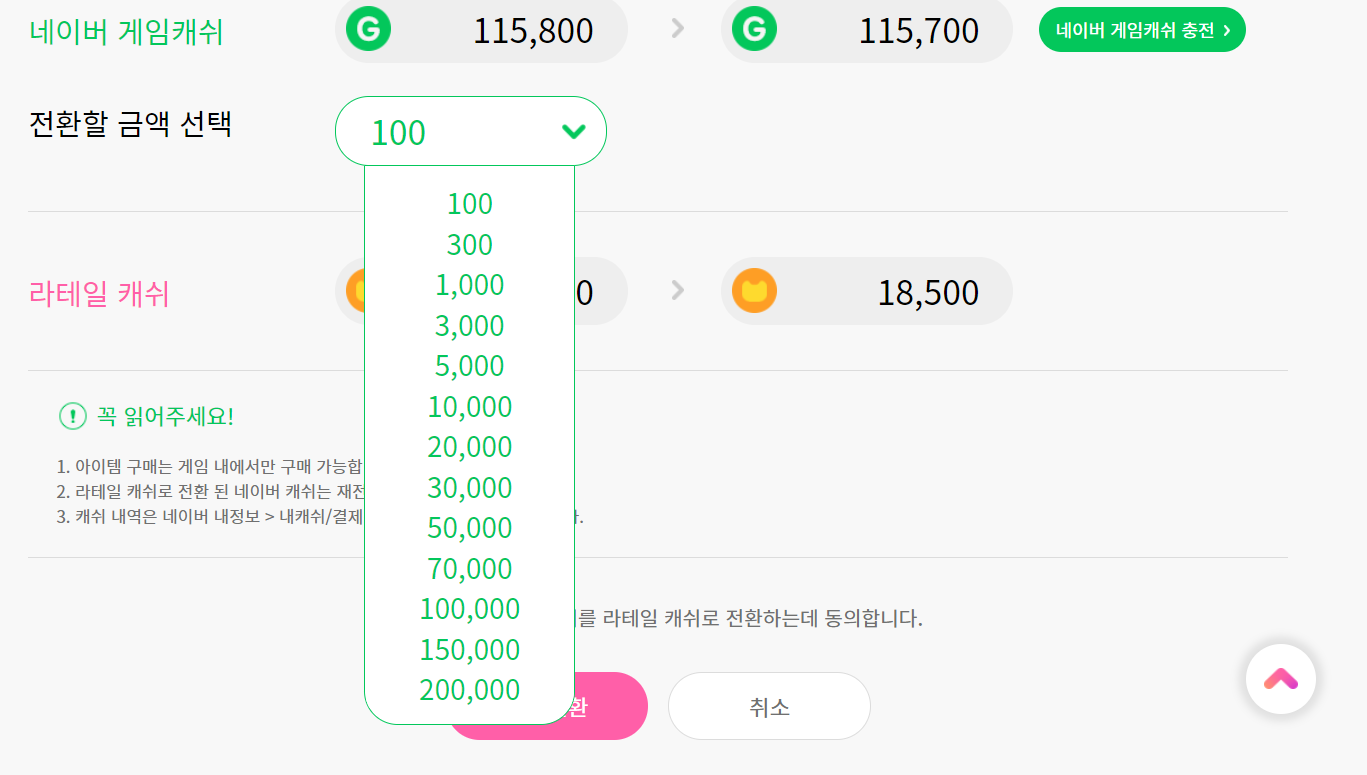Select 300 from the open dropdown options

[470, 244]
